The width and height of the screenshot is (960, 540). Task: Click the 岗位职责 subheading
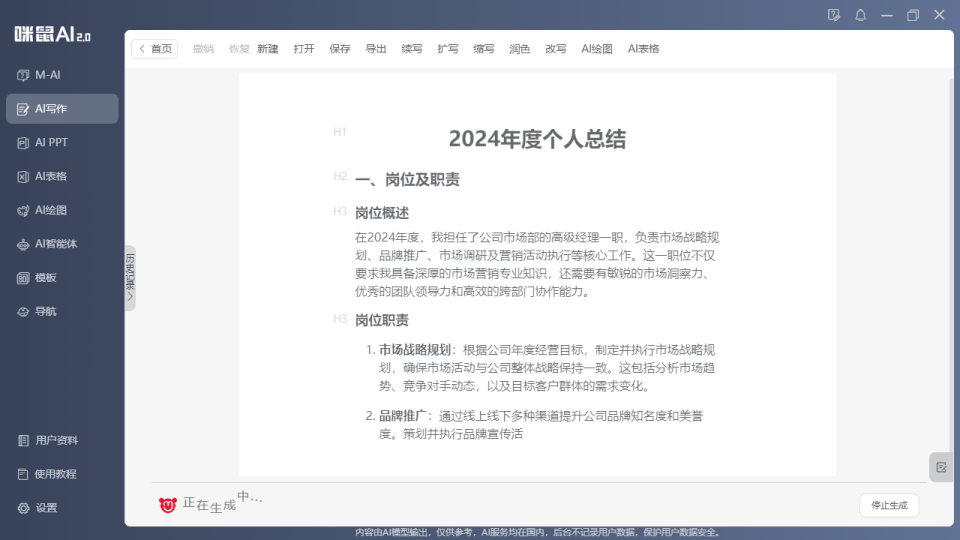pyautogui.click(x=382, y=320)
